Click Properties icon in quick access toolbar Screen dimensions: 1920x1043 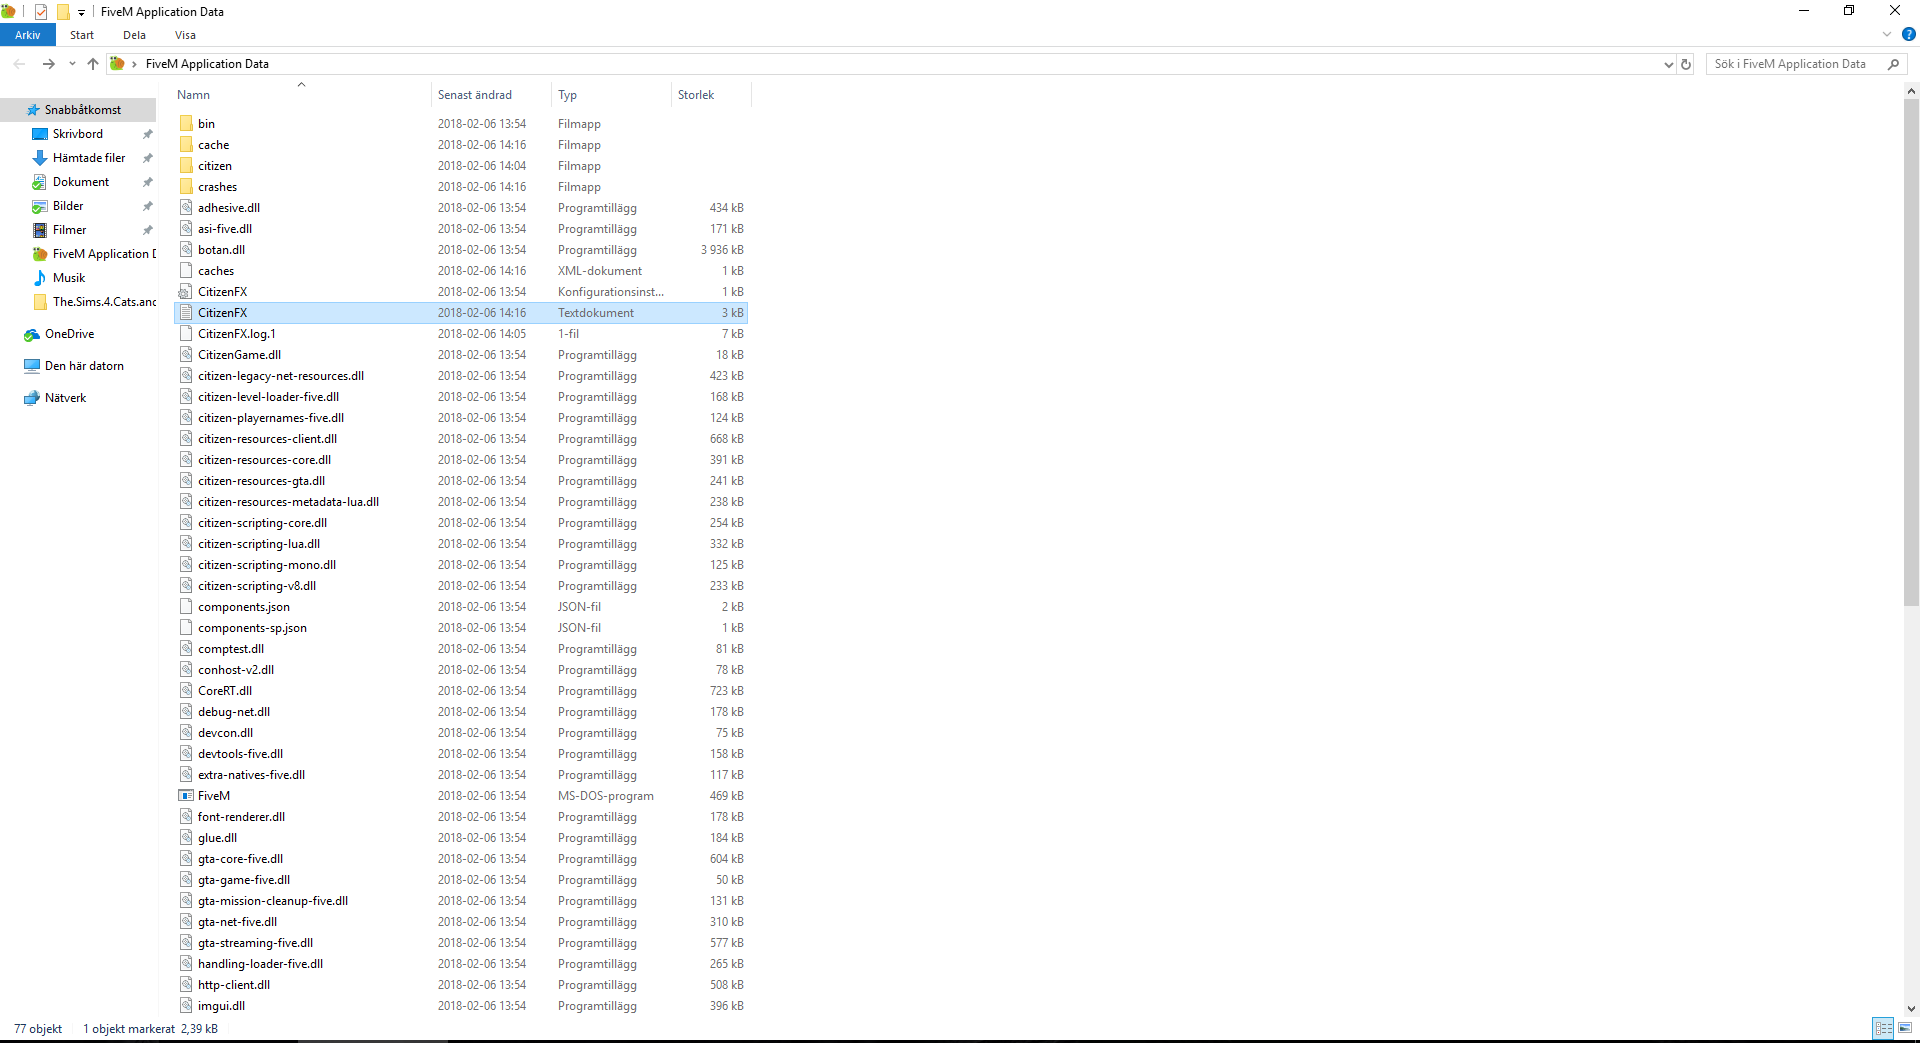pos(41,12)
